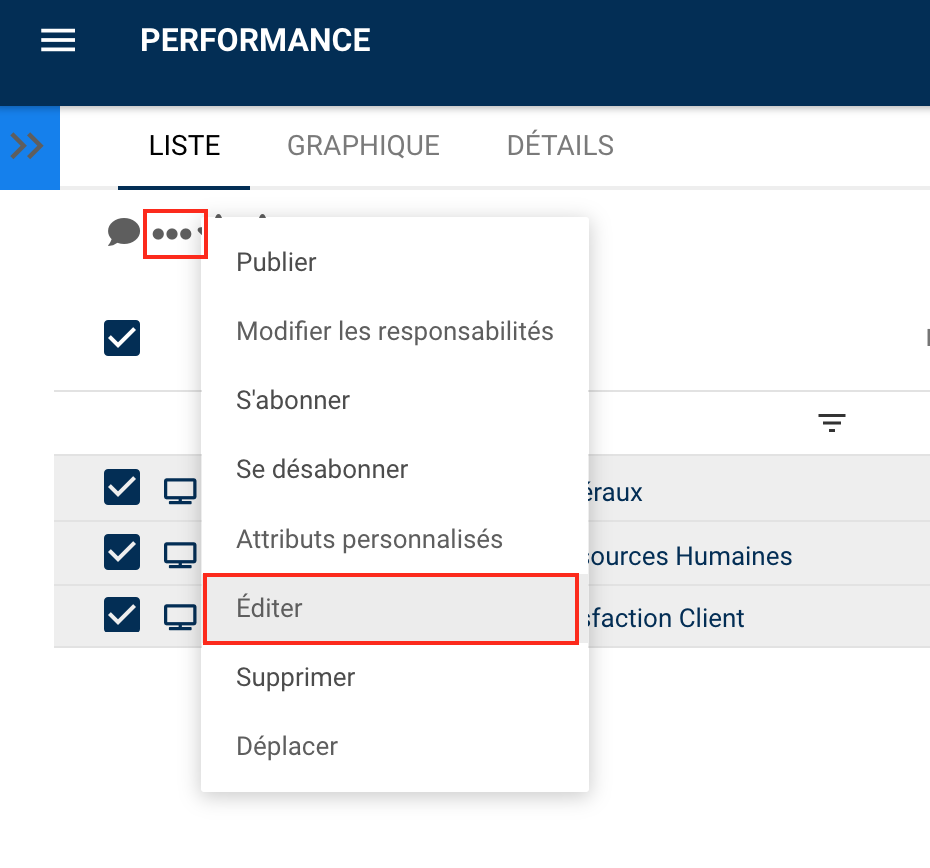Uncheck the Satisfaction Client row checkbox
Image resolution: width=930 pixels, height=868 pixels.
(122, 614)
